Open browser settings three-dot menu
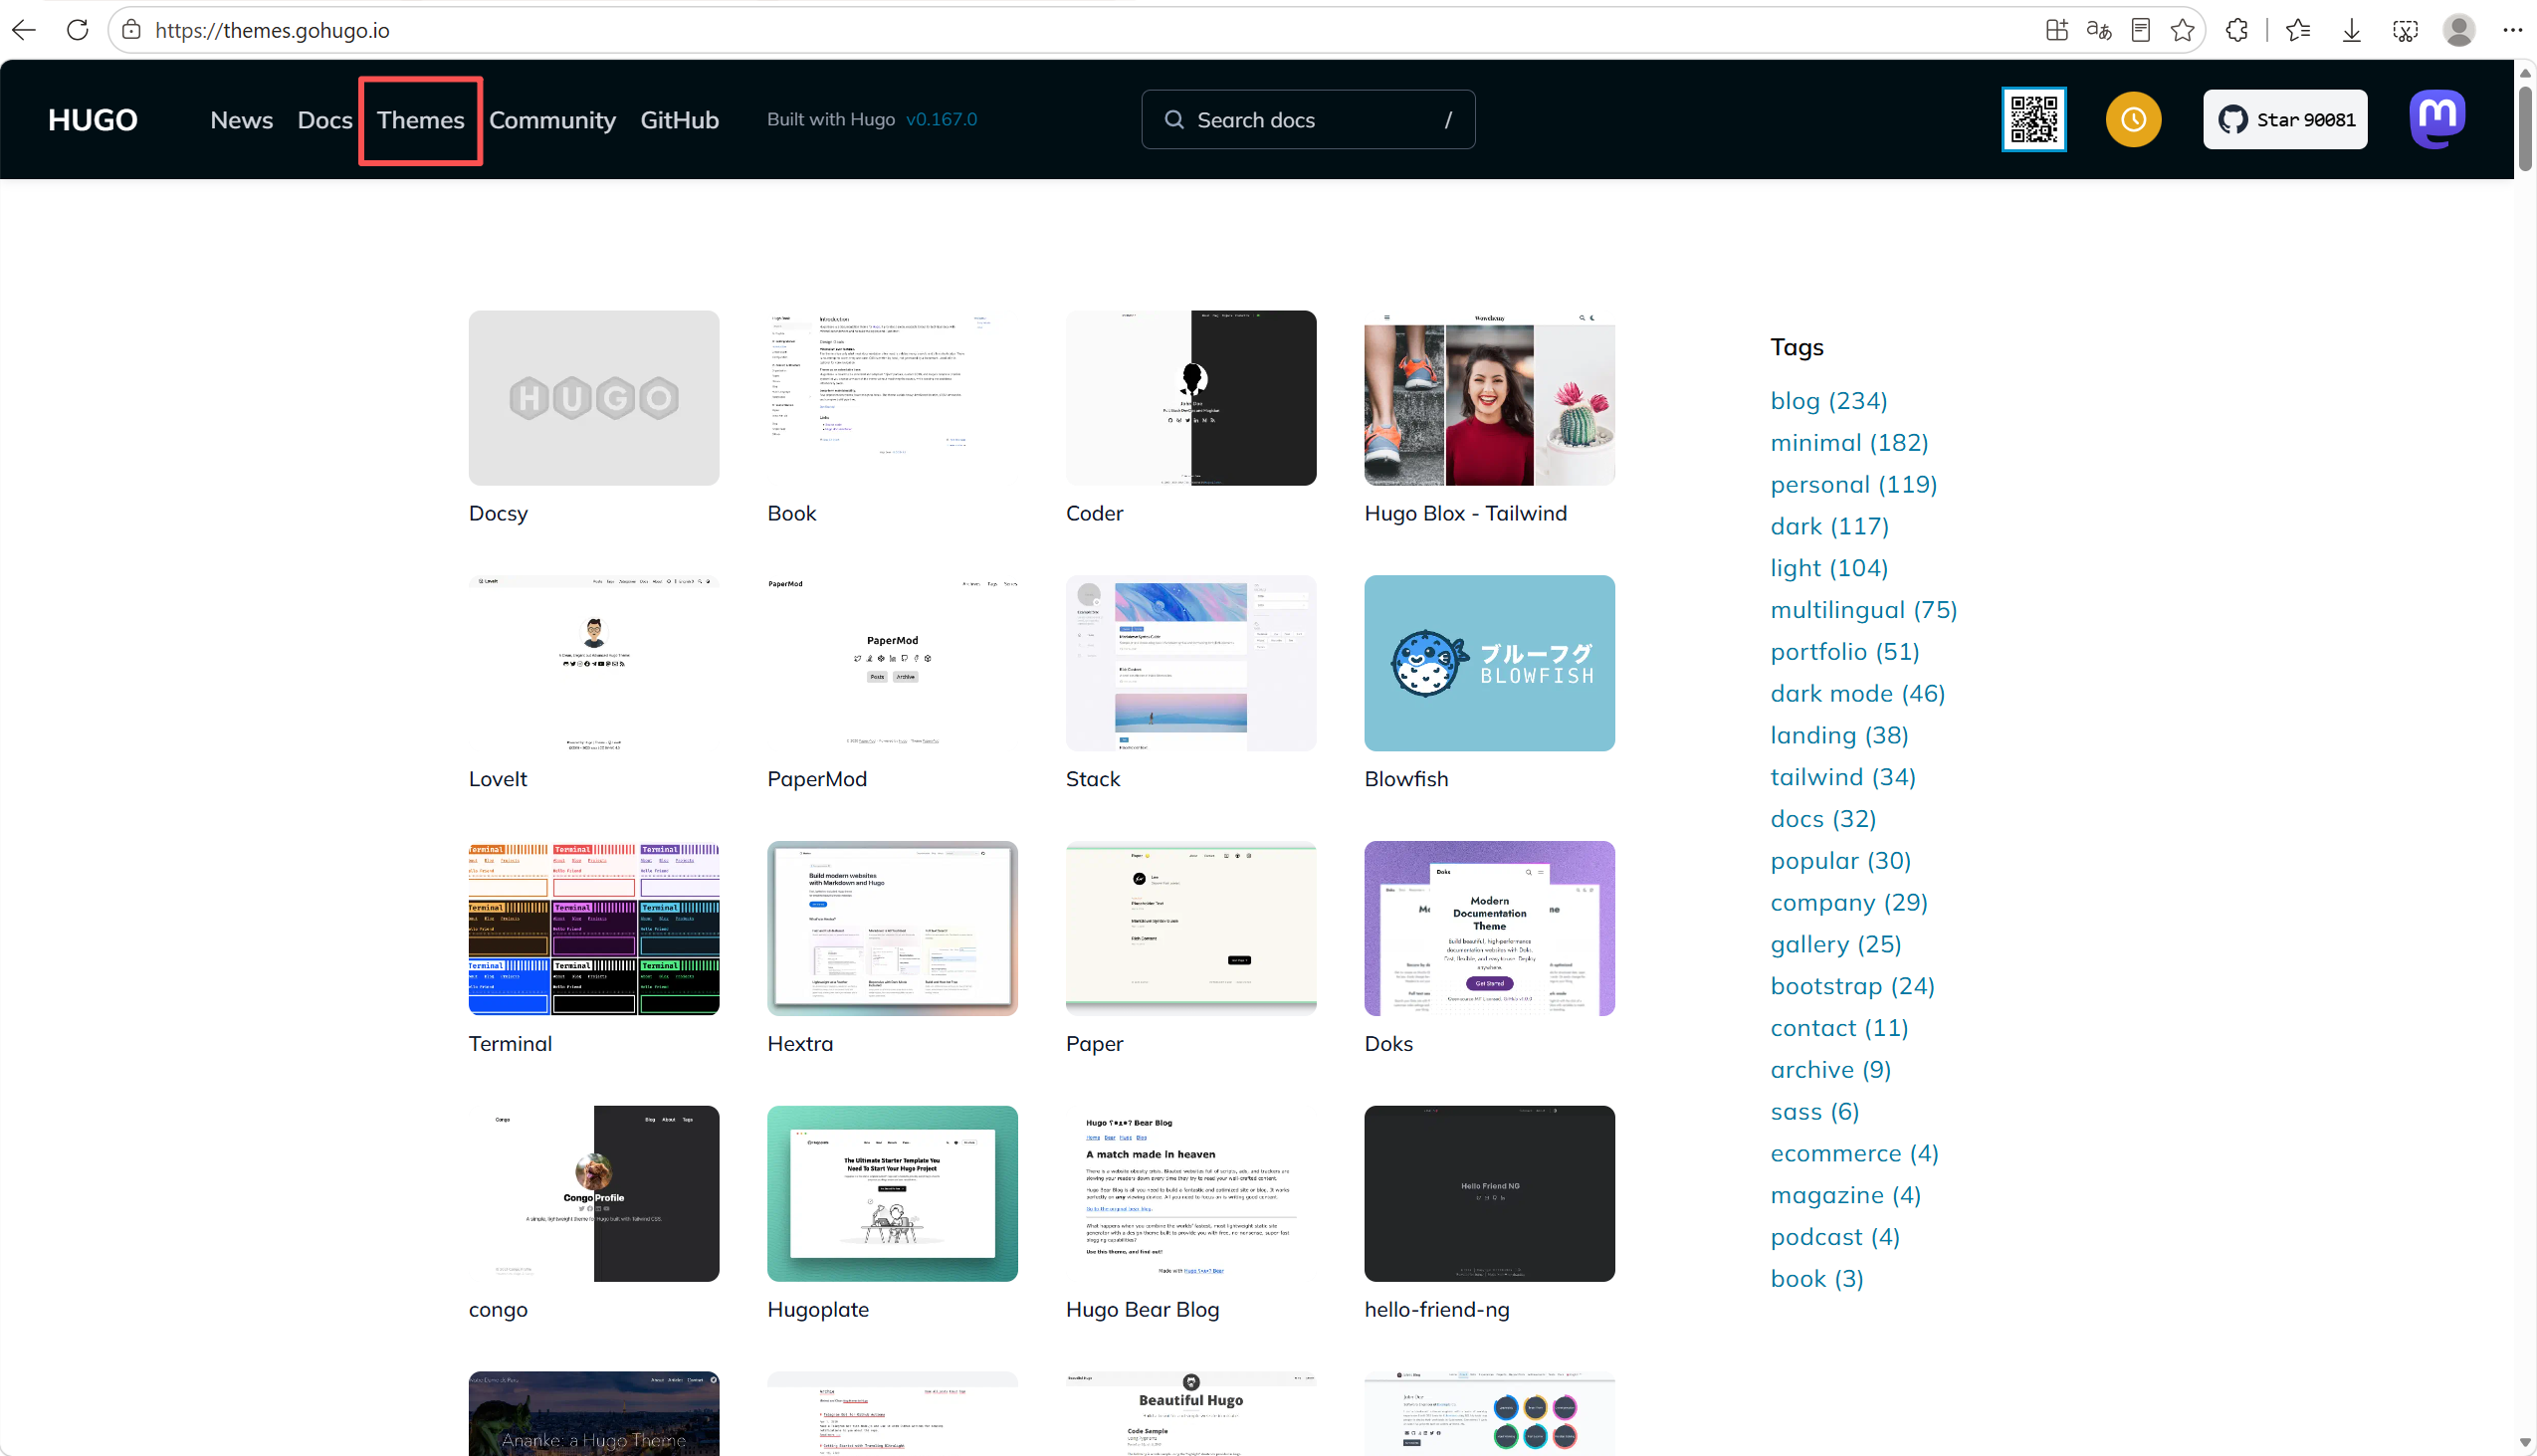Viewport: 2537px width, 1456px height. click(x=2512, y=30)
